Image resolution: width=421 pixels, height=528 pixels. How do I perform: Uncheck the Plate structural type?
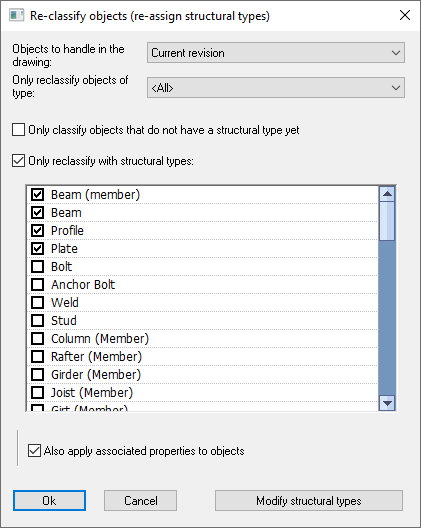[37, 249]
